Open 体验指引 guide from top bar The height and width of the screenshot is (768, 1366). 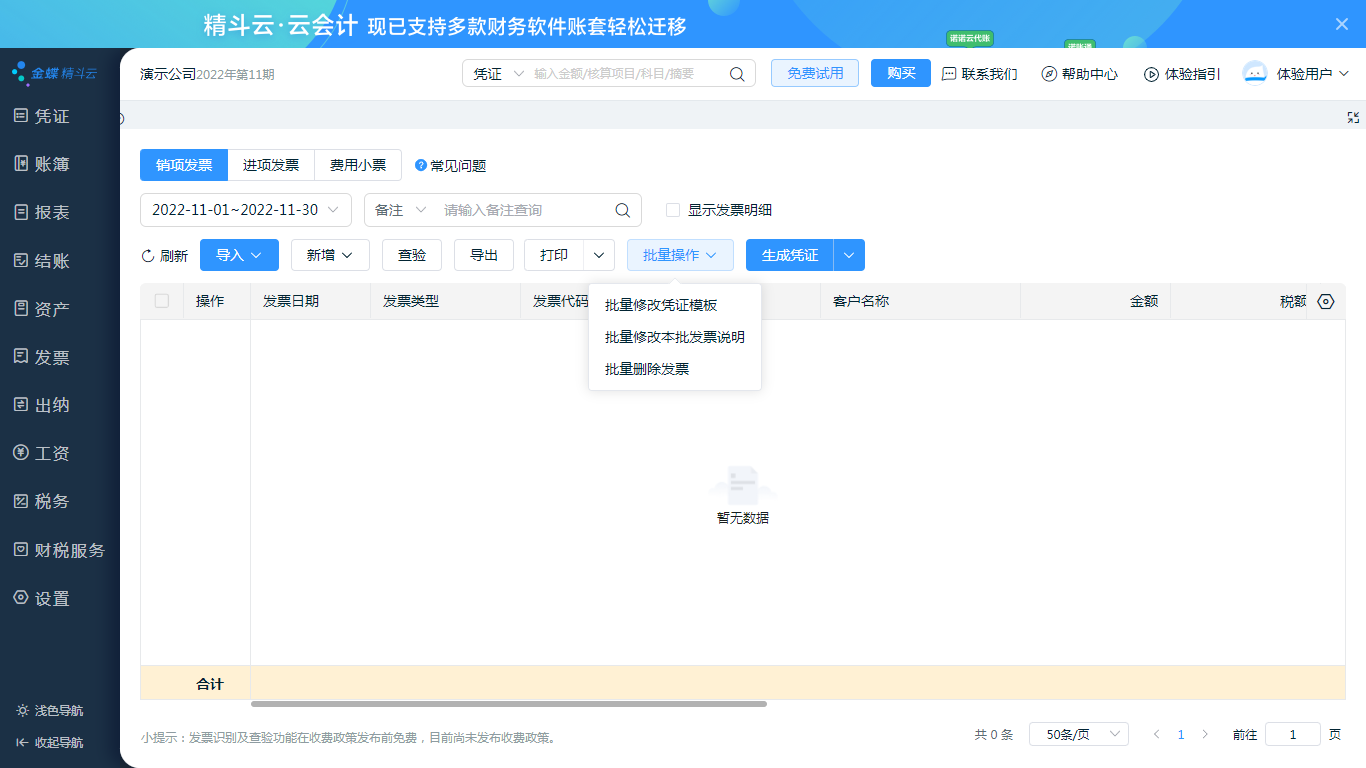click(1182, 74)
